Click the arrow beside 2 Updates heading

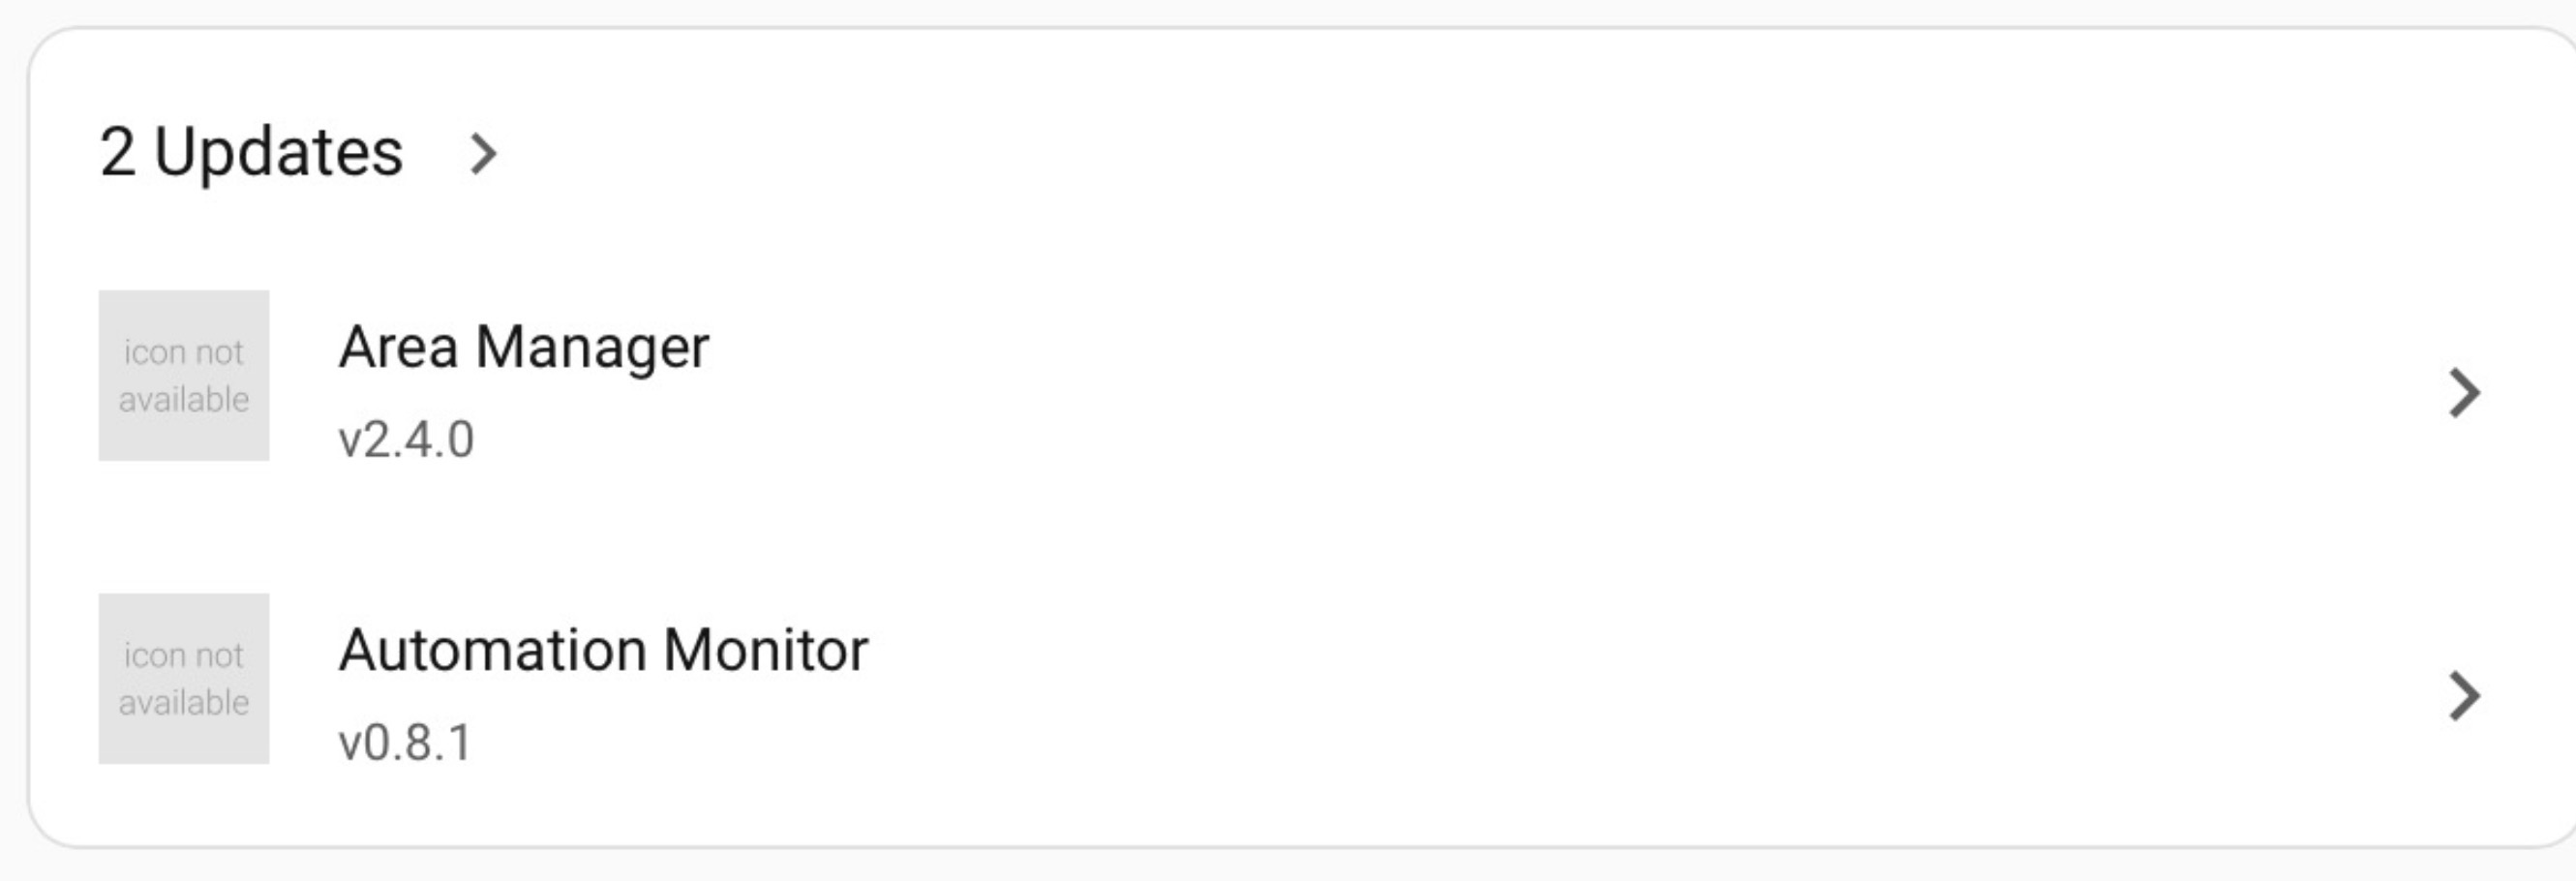483,154
